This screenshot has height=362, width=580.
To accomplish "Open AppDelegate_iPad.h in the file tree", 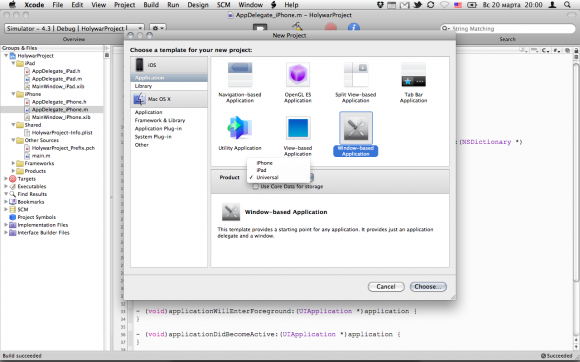I will (55, 71).
